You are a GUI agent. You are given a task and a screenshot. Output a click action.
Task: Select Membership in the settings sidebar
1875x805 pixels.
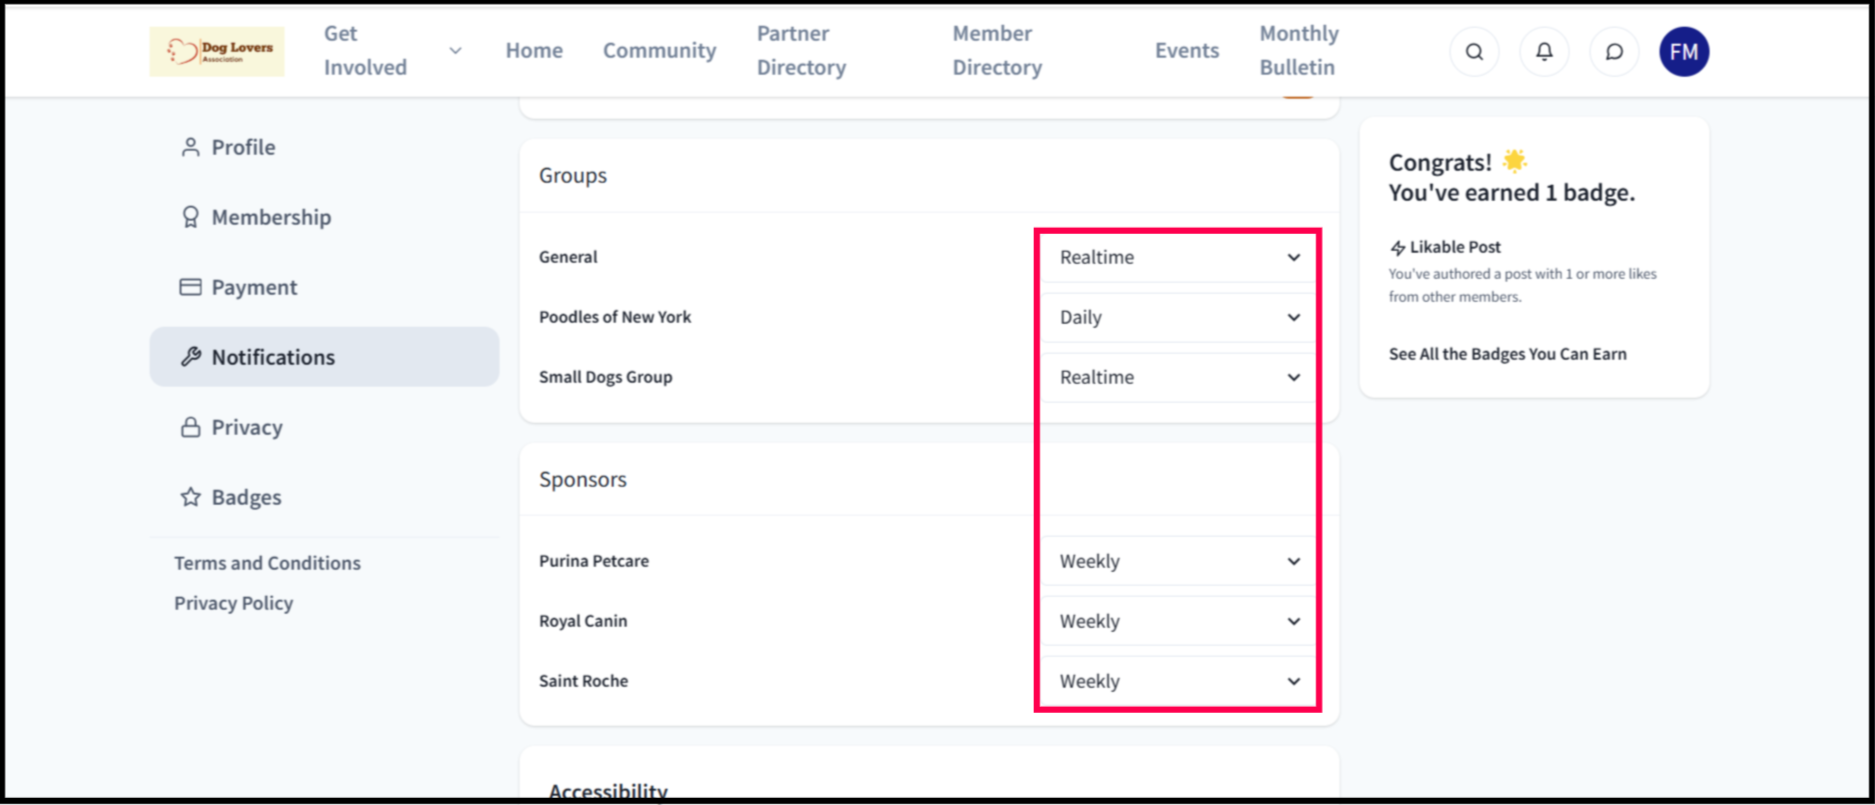[324, 217]
